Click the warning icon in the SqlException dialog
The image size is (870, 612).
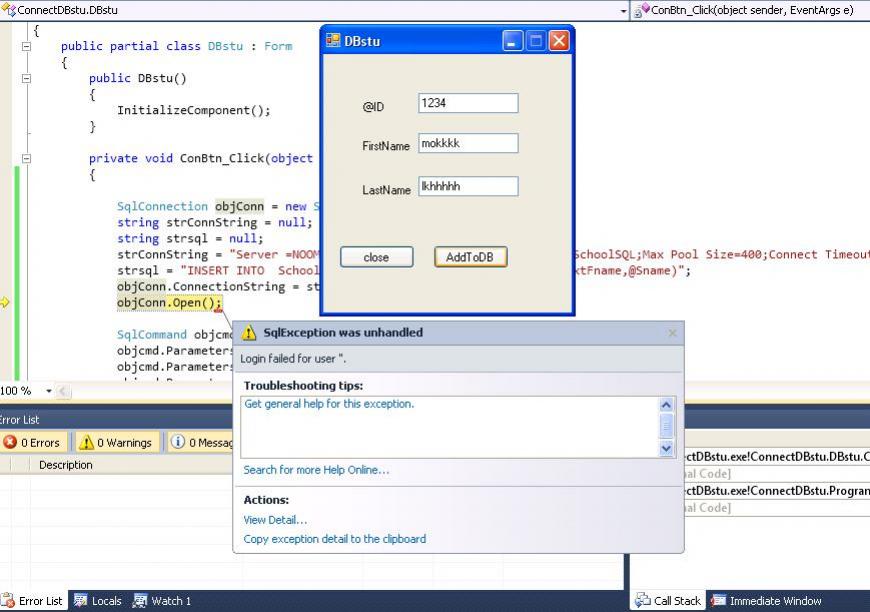click(x=249, y=333)
